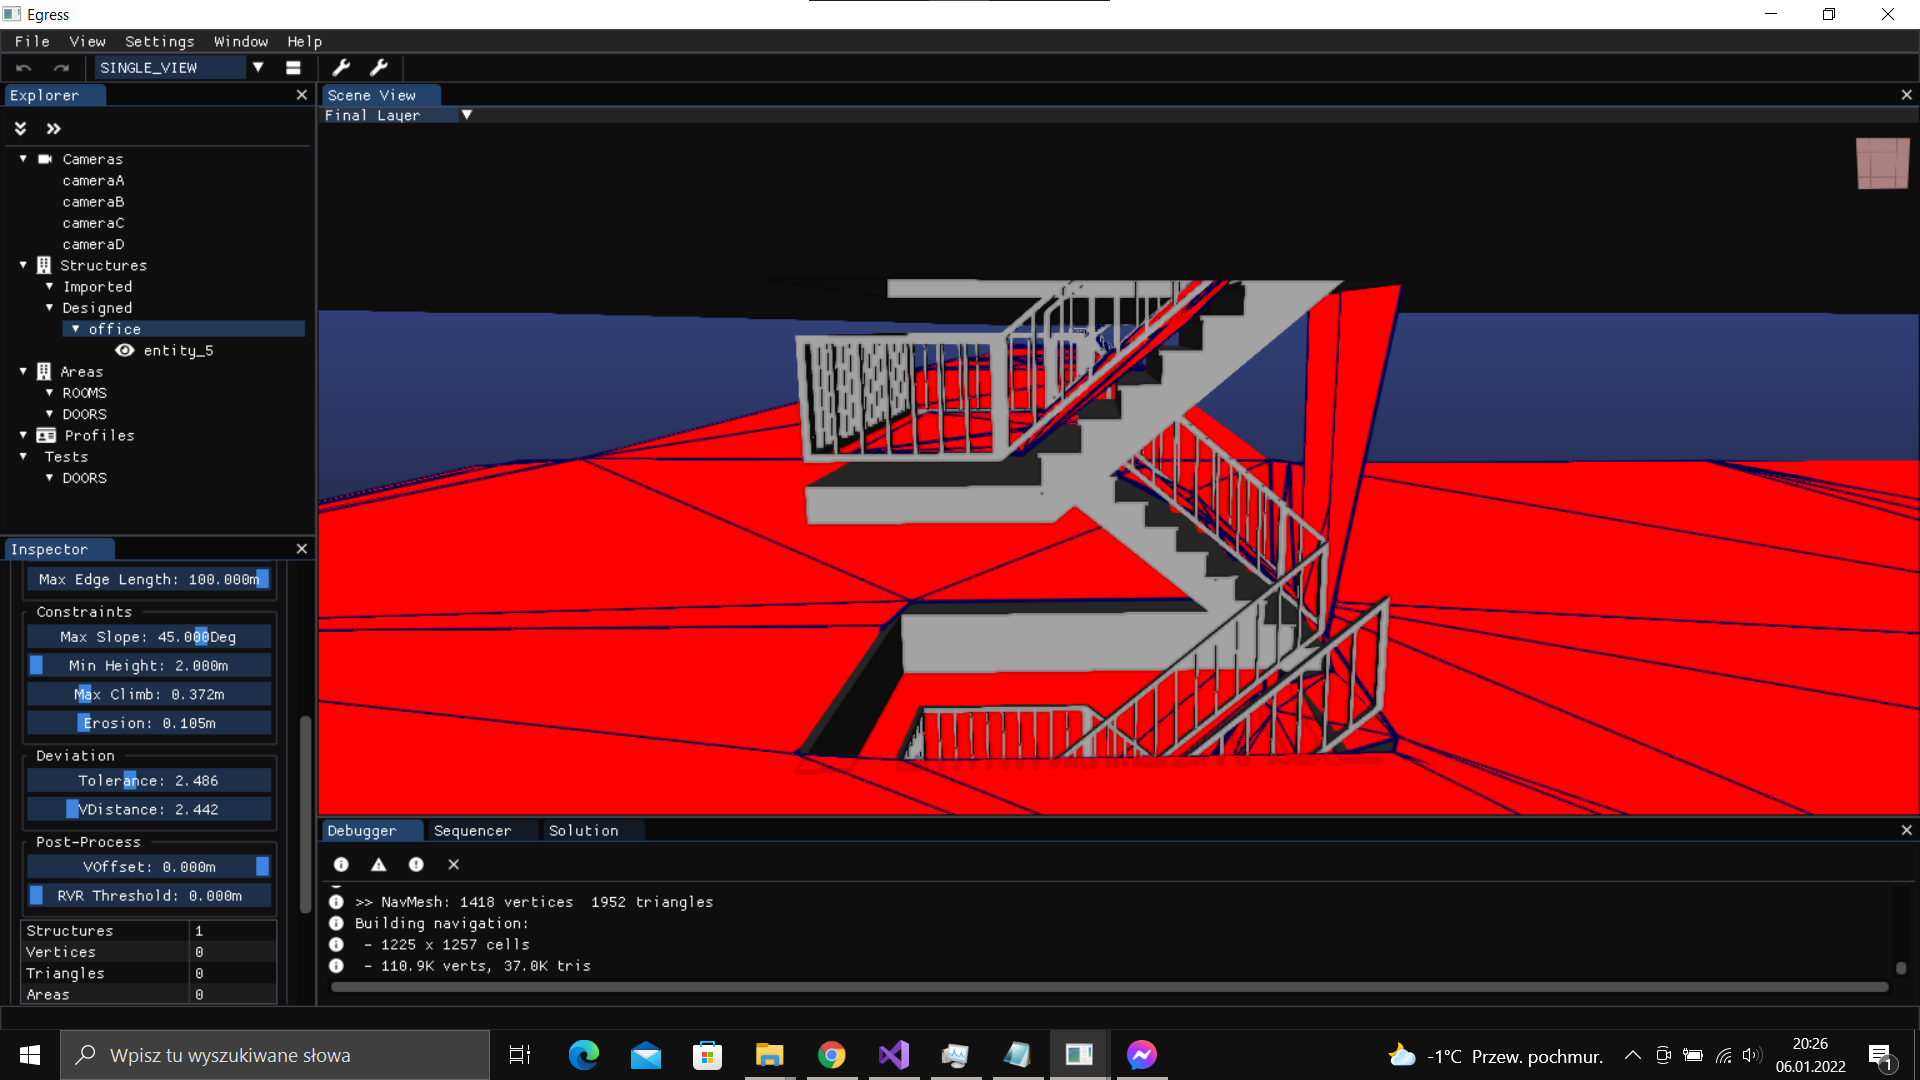Select cameraC in the Cameras list
This screenshot has height=1080, width=1920.
93,222
